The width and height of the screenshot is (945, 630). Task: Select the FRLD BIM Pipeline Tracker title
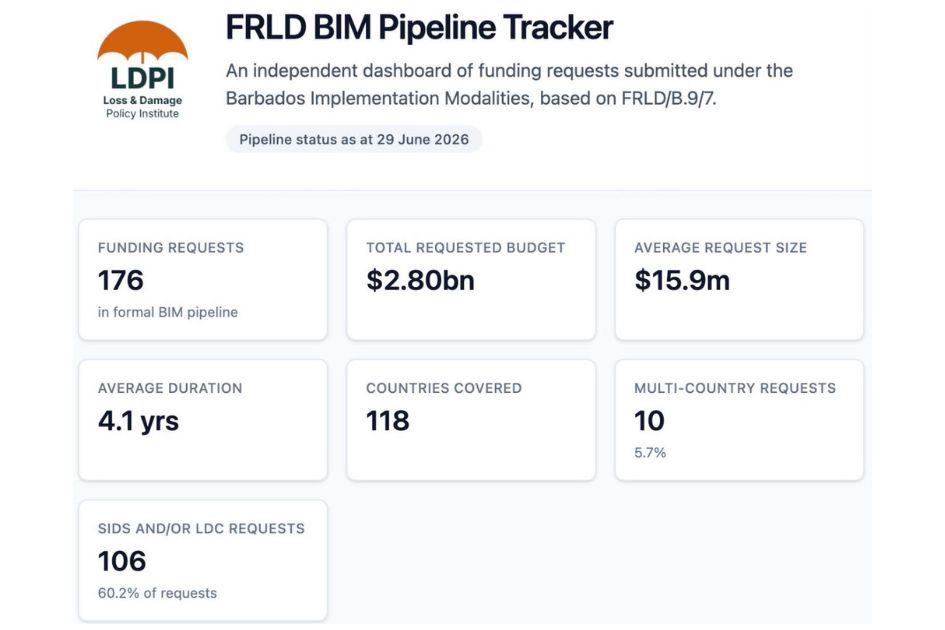[419, 28]
